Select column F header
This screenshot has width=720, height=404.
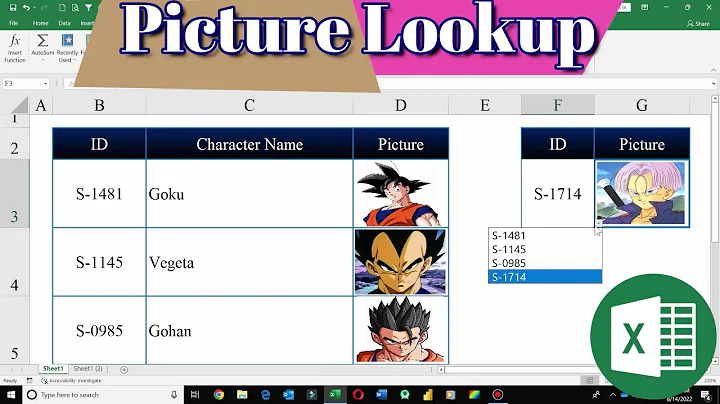557,105
